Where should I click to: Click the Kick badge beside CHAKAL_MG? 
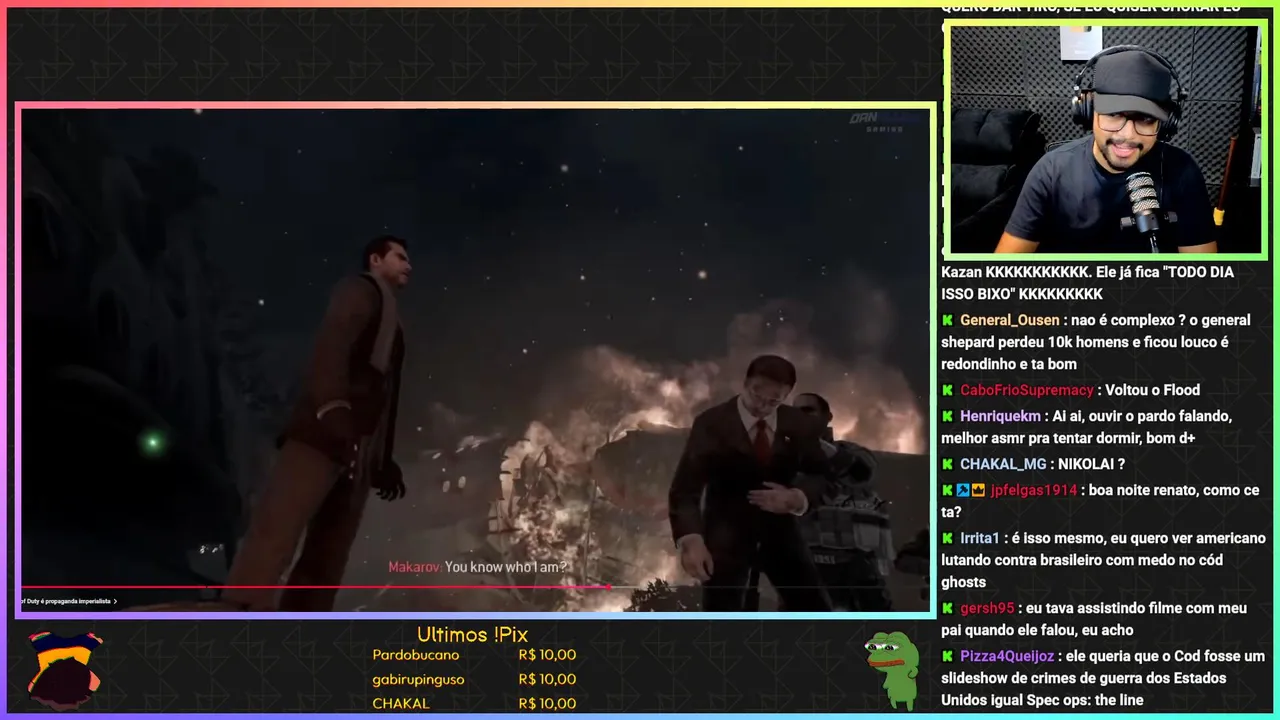[x=947, y=465]
